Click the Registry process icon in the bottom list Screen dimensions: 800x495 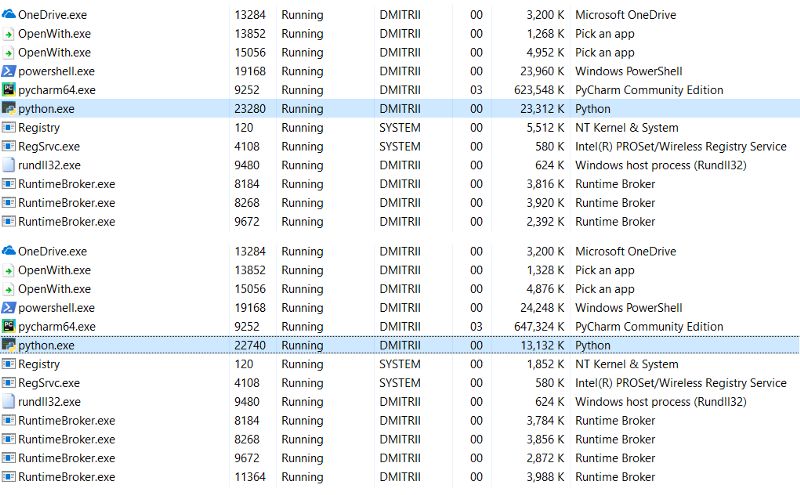(x=9, y=364)
